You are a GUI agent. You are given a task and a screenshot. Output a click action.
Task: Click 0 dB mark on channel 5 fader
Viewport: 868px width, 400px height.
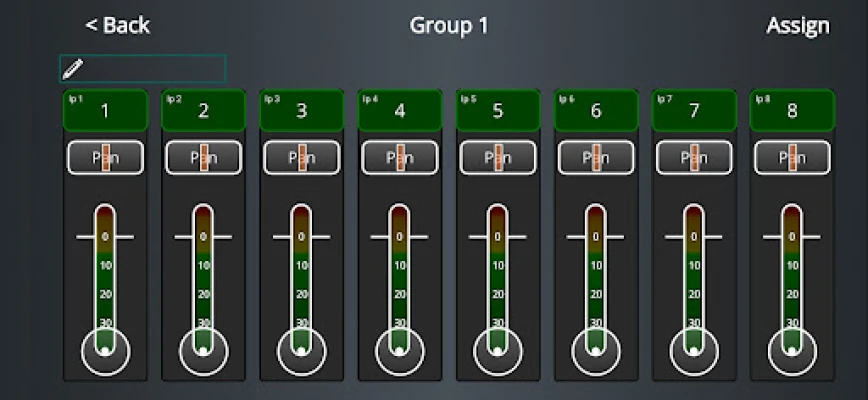tap(498, 237)
